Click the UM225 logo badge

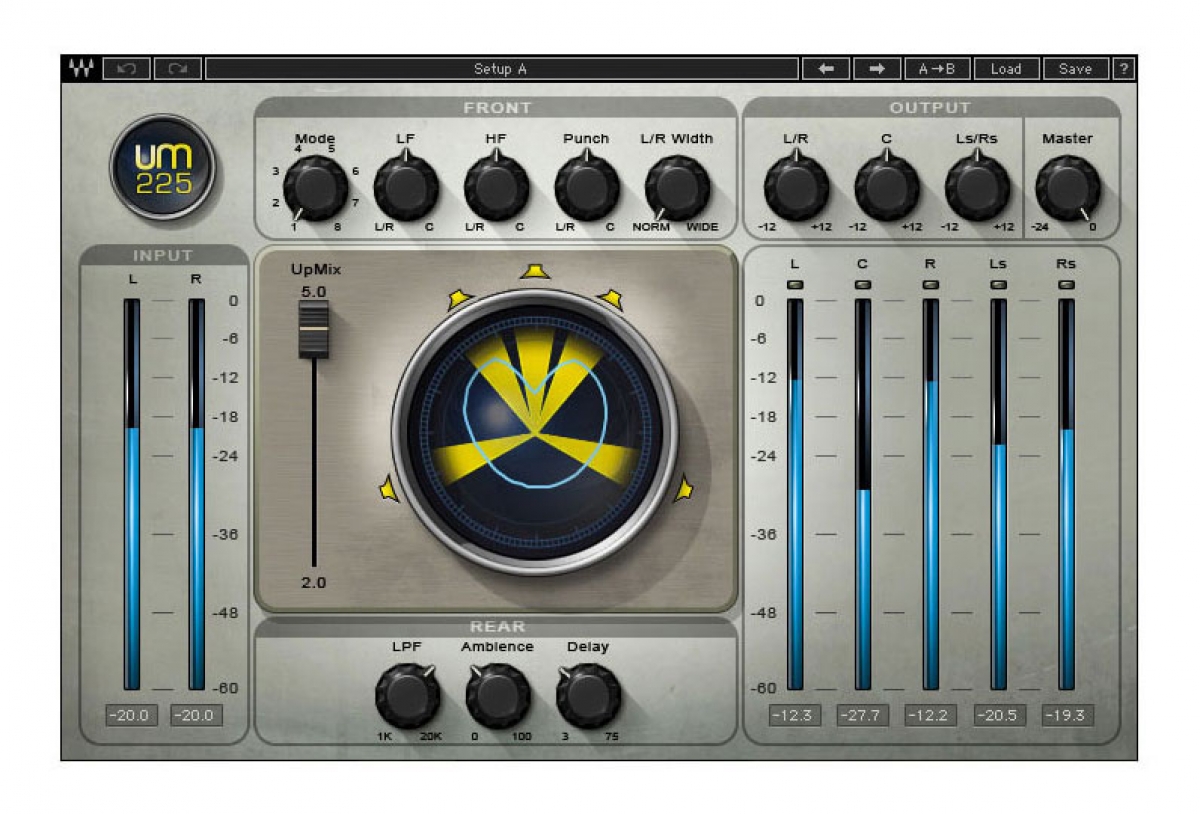pyautogui.click(x=163, y=166)
